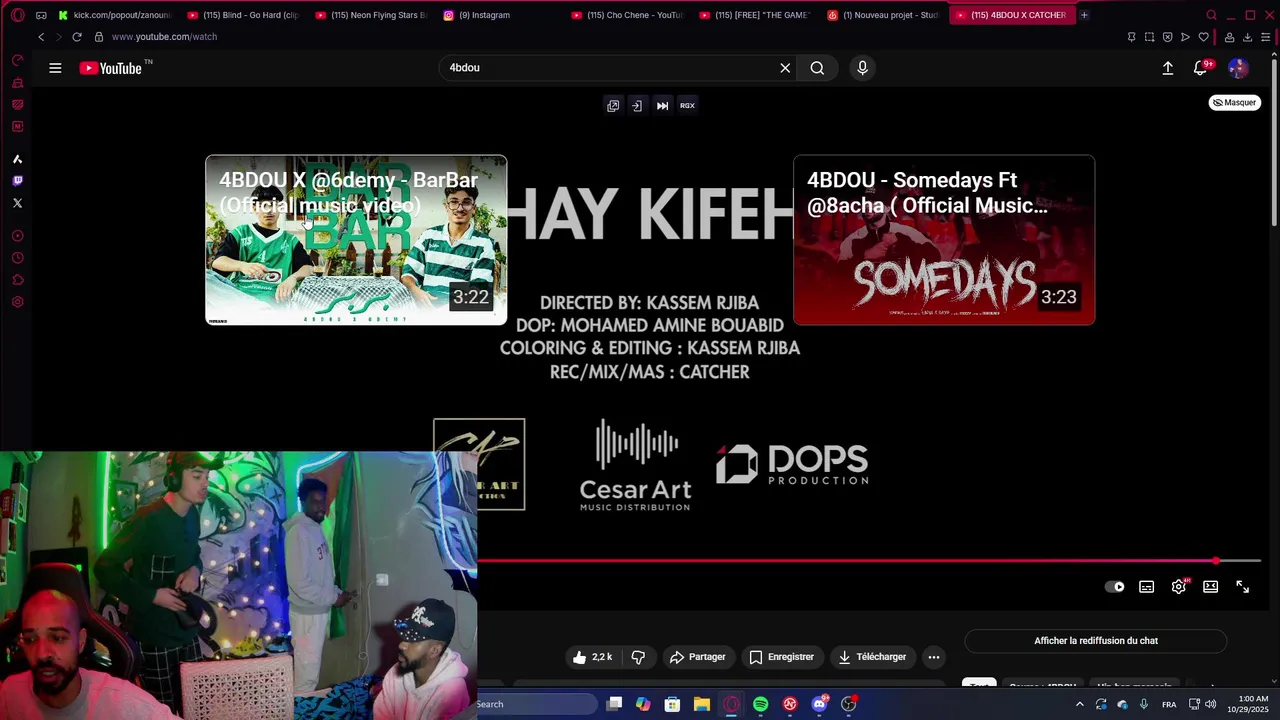Click the arrow-into-box icon above the video
Viewport: 1280px width, 720px height.
pyautogui.click(x=637, y=105)
